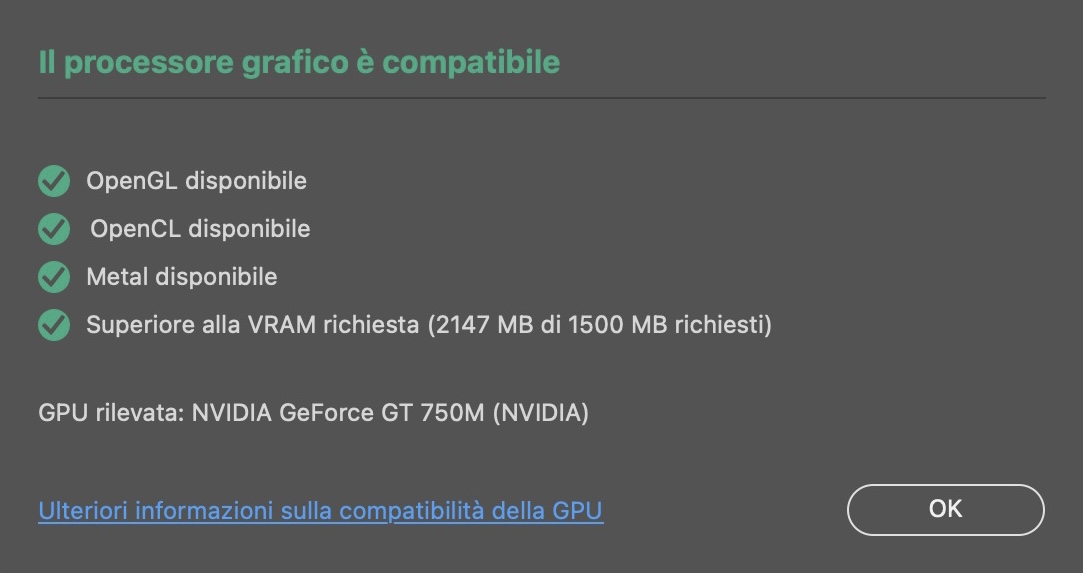Click the 2147 MB di 1500 MB richiesti text
The width and height of the screenshot is (1083, 573).
click(600, 324)
